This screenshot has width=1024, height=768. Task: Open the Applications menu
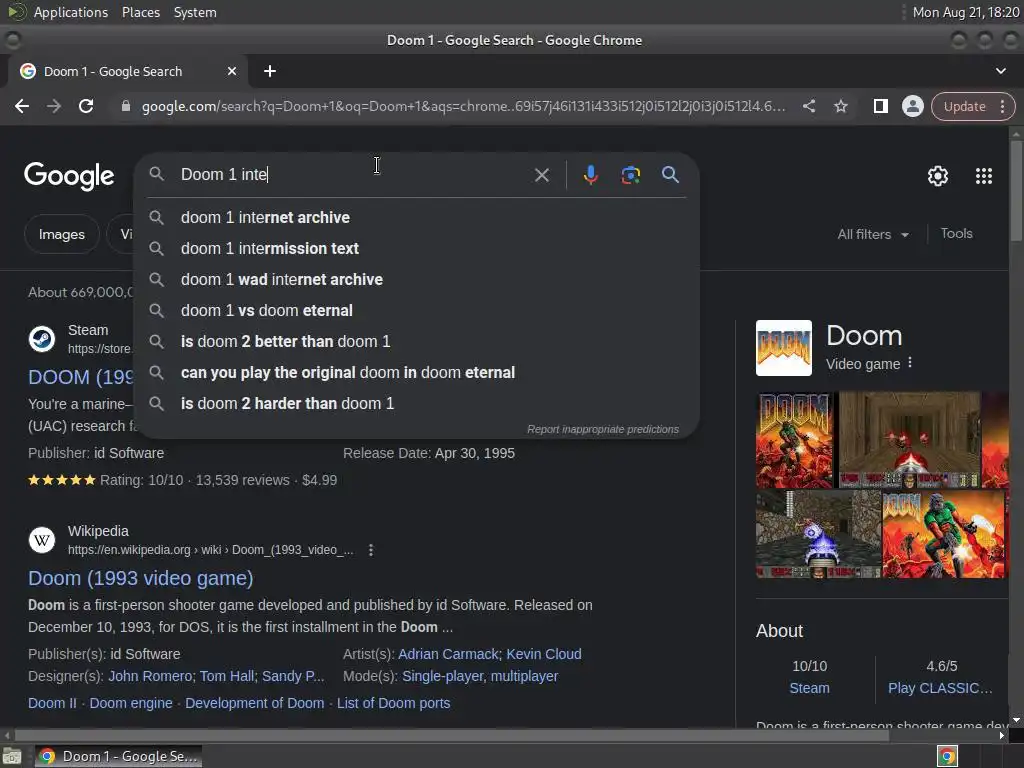point(71,12)
